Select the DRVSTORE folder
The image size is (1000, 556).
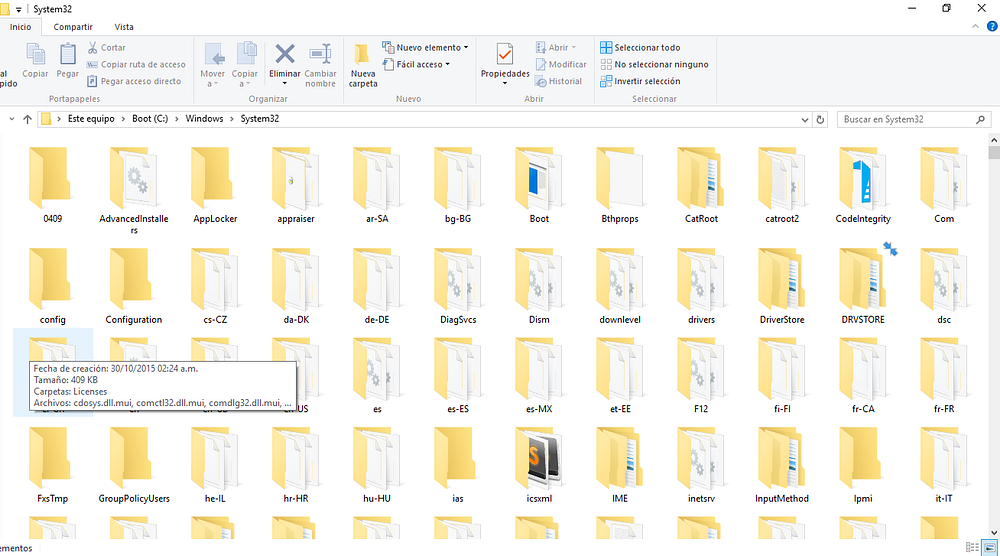pos(863,286)
